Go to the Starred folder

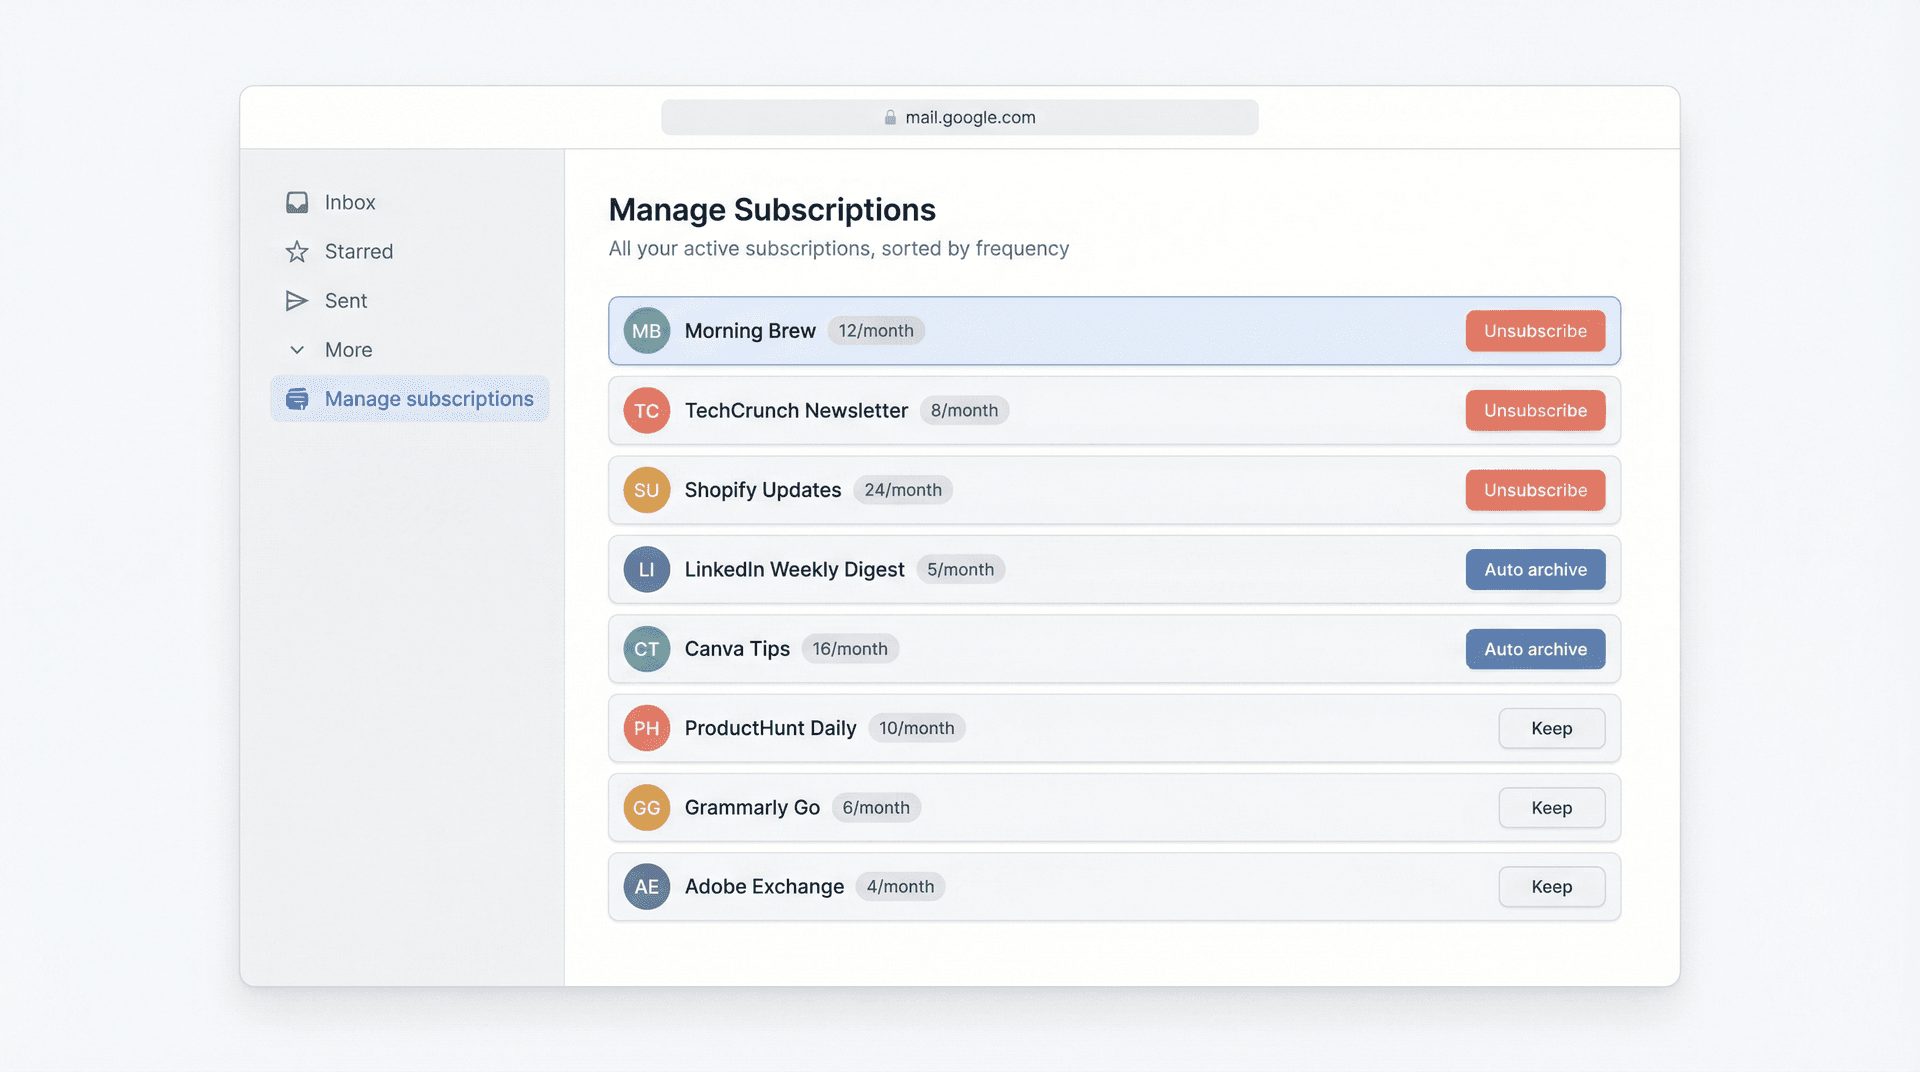click(358, 251)
